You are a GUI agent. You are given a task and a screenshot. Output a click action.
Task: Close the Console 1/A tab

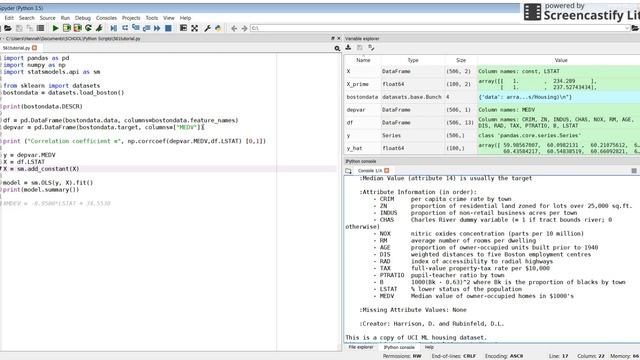tap(387, 170)
